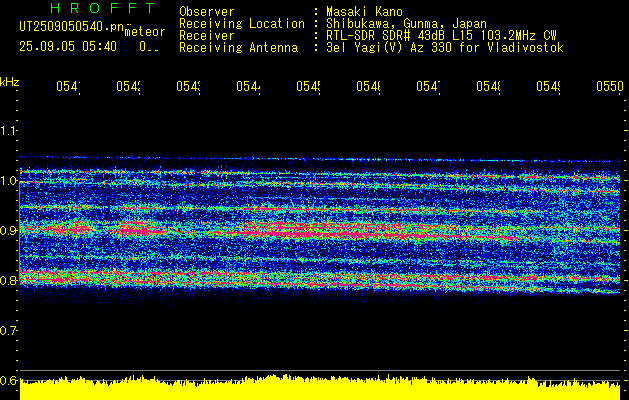Click the yellow signal level graph
This screenshot has width=629, height=400.
tap(320, 388)
